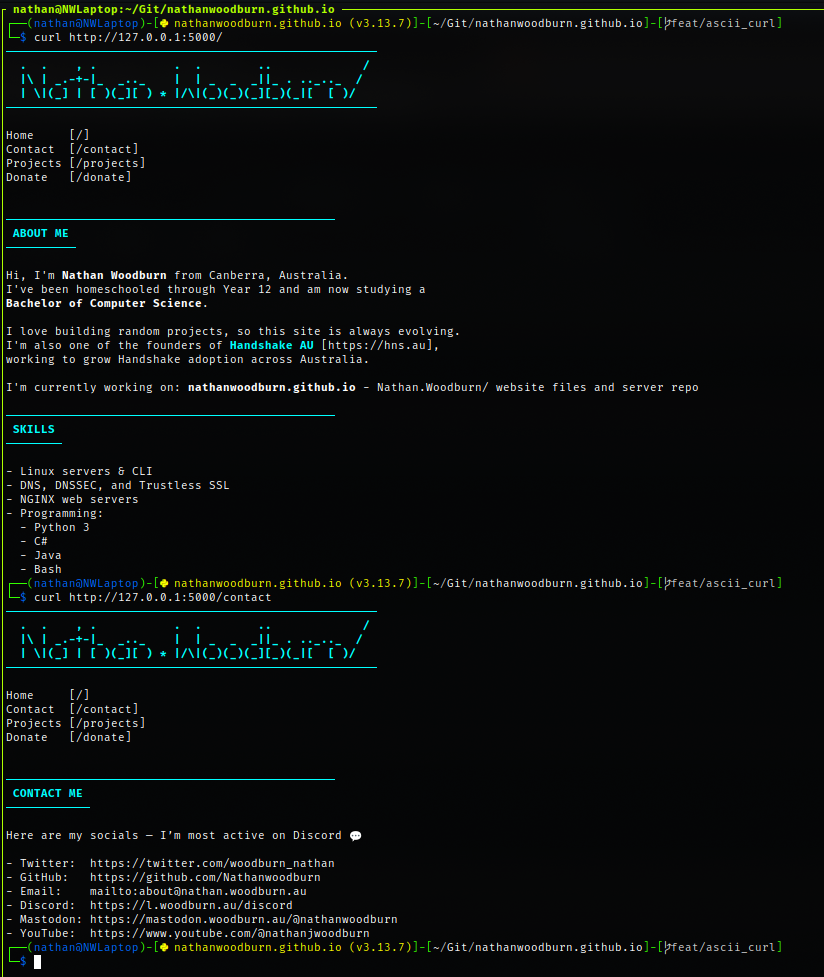Click the curl http://127.0.0.1:5000/contact command
The image size is (824, 977).
pyautogui.click(x=152, y=597)
